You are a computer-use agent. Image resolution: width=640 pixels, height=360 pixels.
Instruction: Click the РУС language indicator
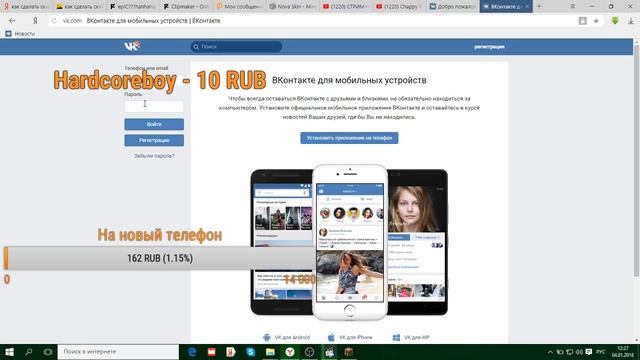pyautogui.click(x=600, y=352)
